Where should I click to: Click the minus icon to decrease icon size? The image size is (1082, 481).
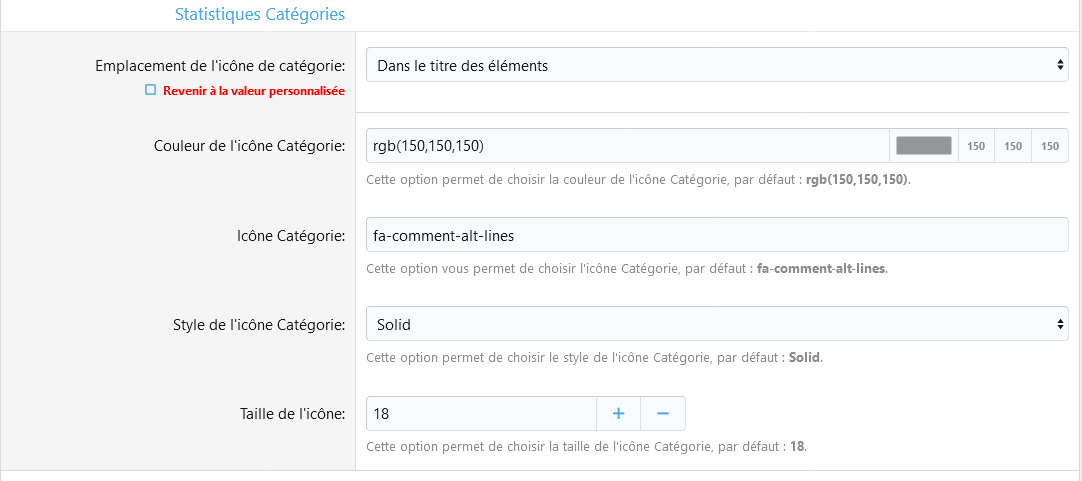click(662, 414)
